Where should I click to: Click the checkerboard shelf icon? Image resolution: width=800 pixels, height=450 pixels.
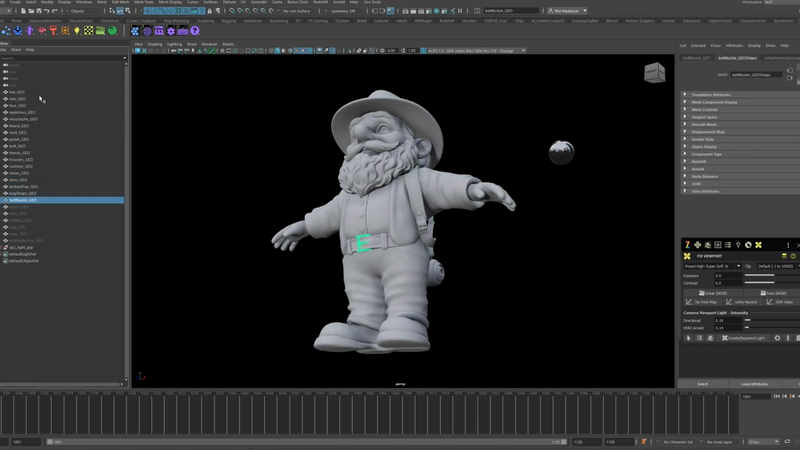88,31
